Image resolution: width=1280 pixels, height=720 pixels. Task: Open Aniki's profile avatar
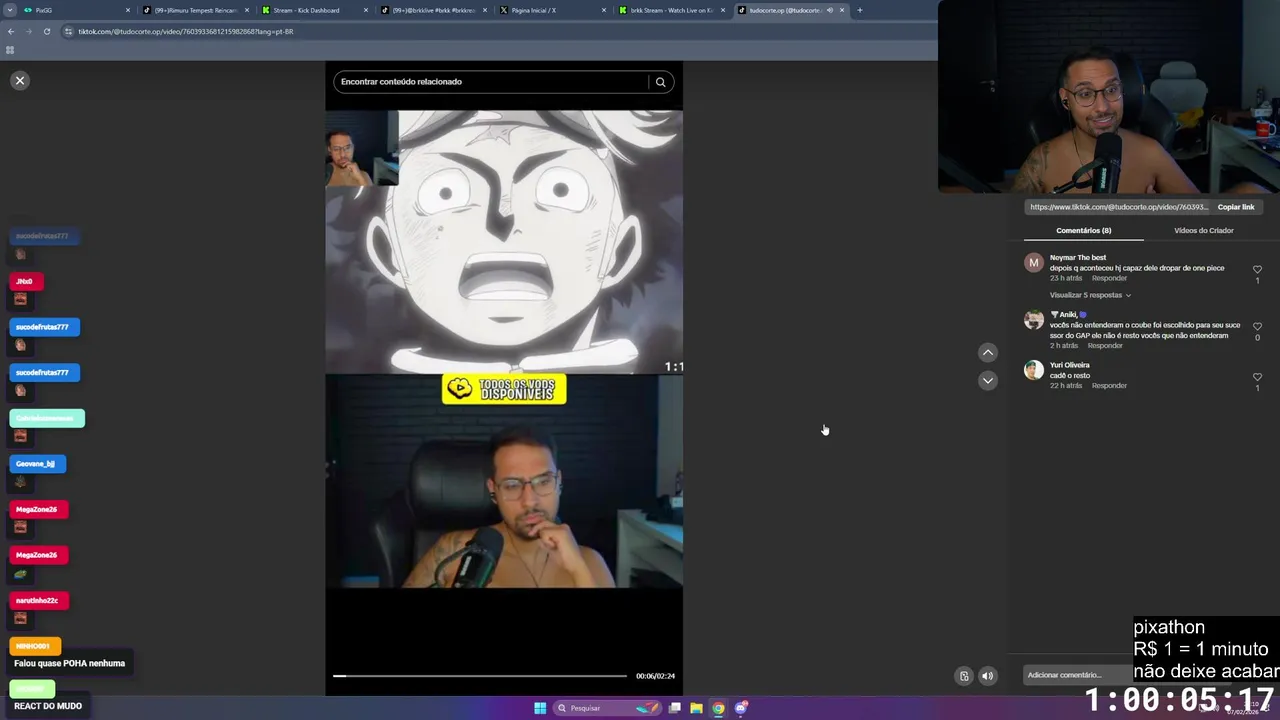1034,320
